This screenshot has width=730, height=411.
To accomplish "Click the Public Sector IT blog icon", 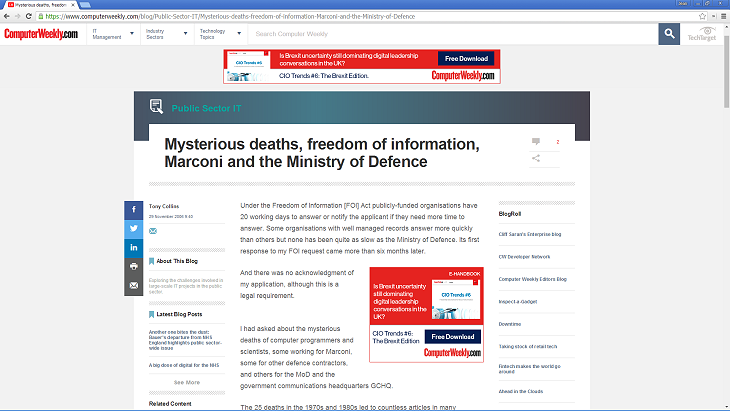I will pyautogui.click(x=156, y=107).
